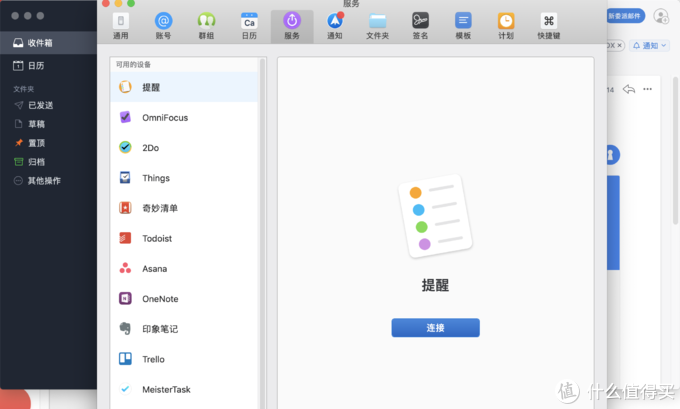Select the 提醒 Reminders service in list
This screenshot has width=680, height=409.
(185, 87)
